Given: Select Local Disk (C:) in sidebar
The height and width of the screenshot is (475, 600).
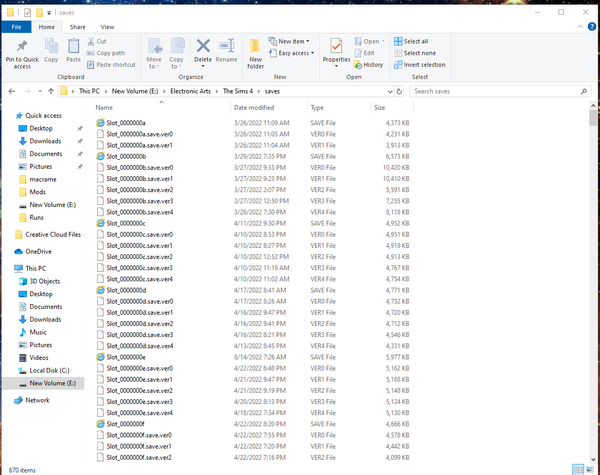Looking at the screenshot, I should (x=49, y=371).
